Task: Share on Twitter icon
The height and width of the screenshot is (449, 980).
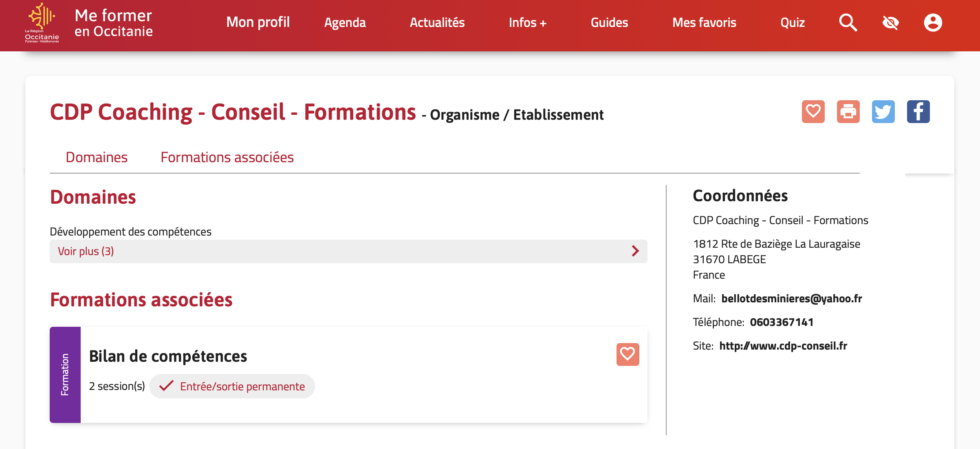Action: tap(883, 112)
